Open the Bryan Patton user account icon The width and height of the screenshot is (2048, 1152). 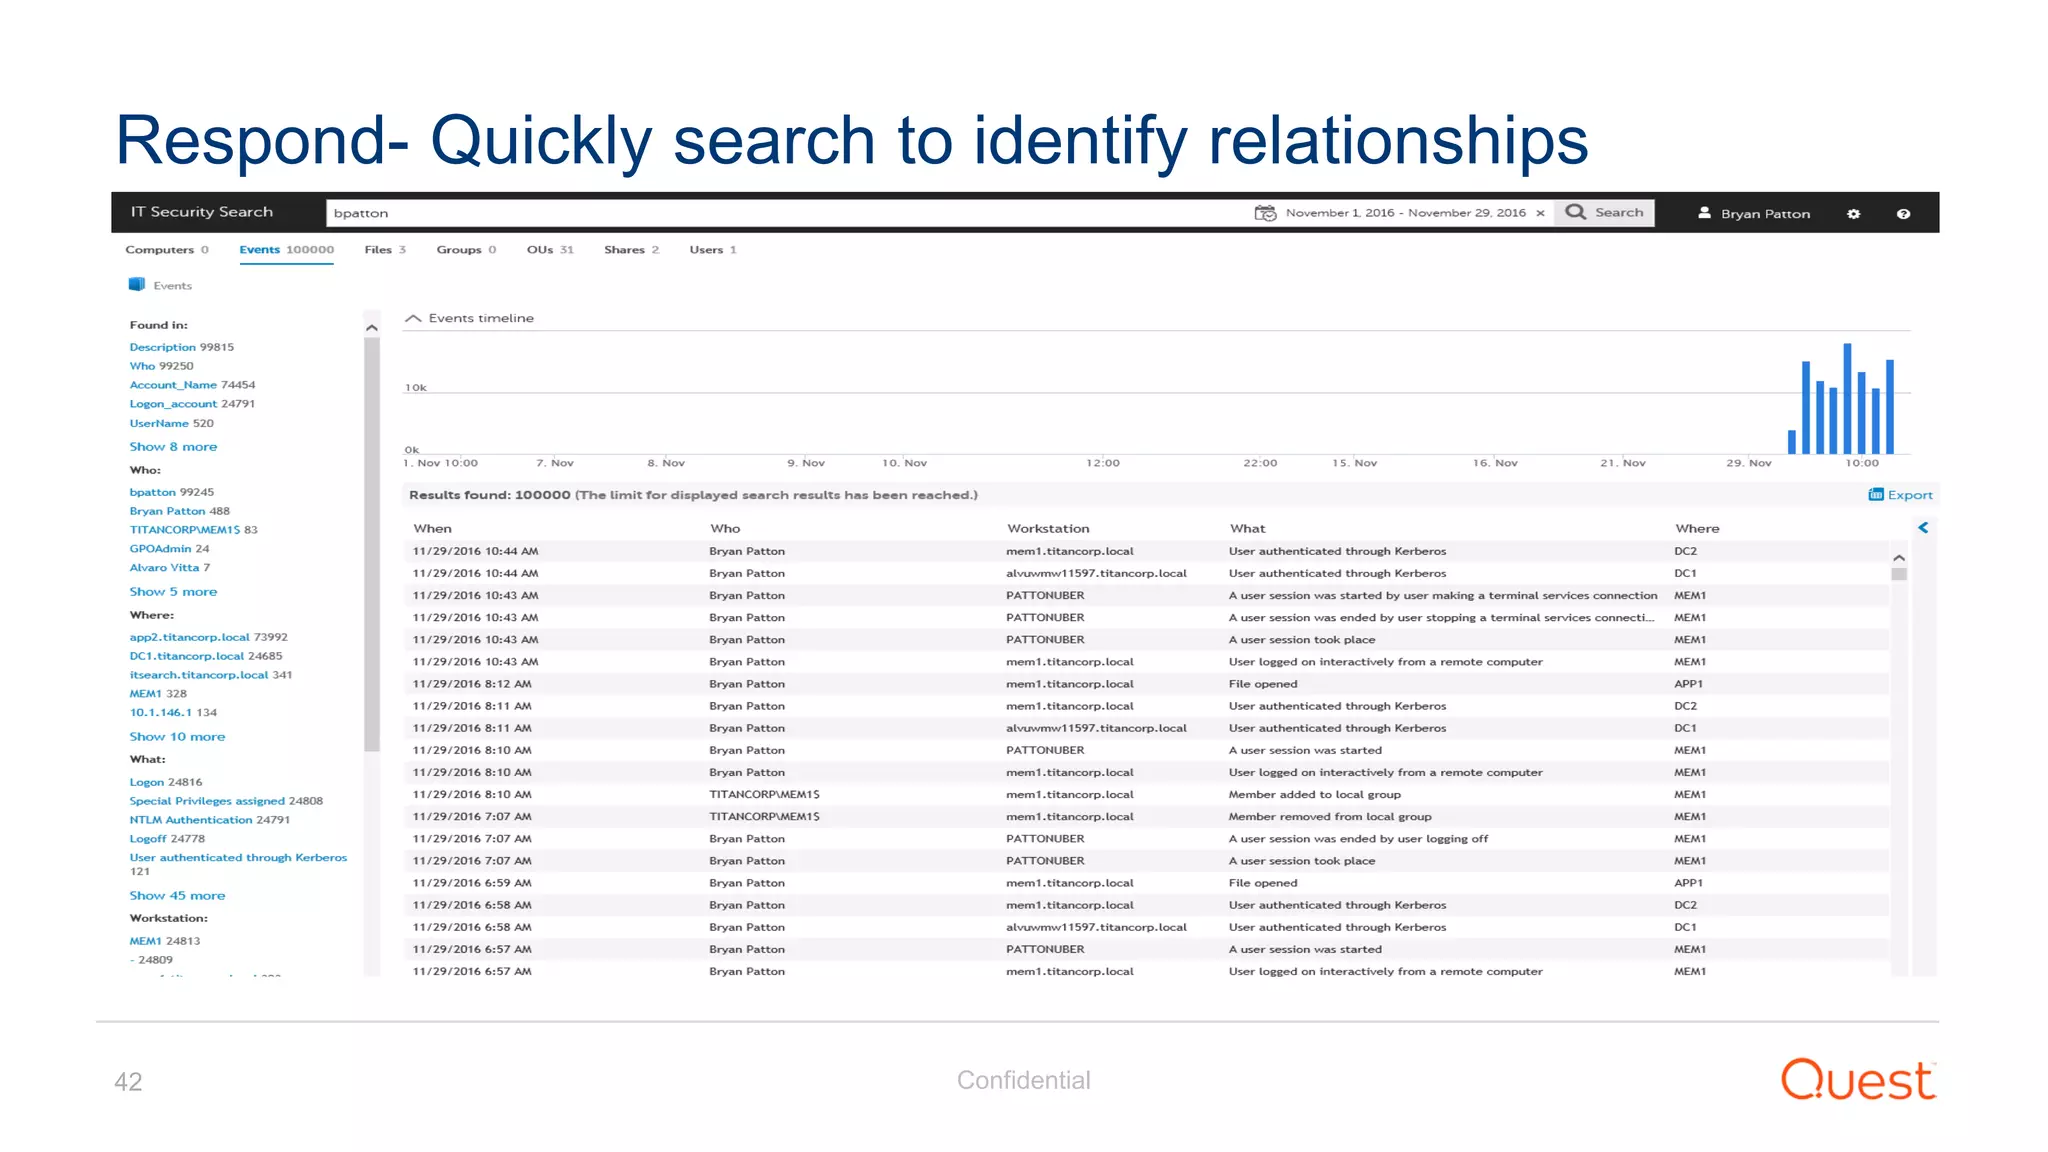click(1704, 213)
